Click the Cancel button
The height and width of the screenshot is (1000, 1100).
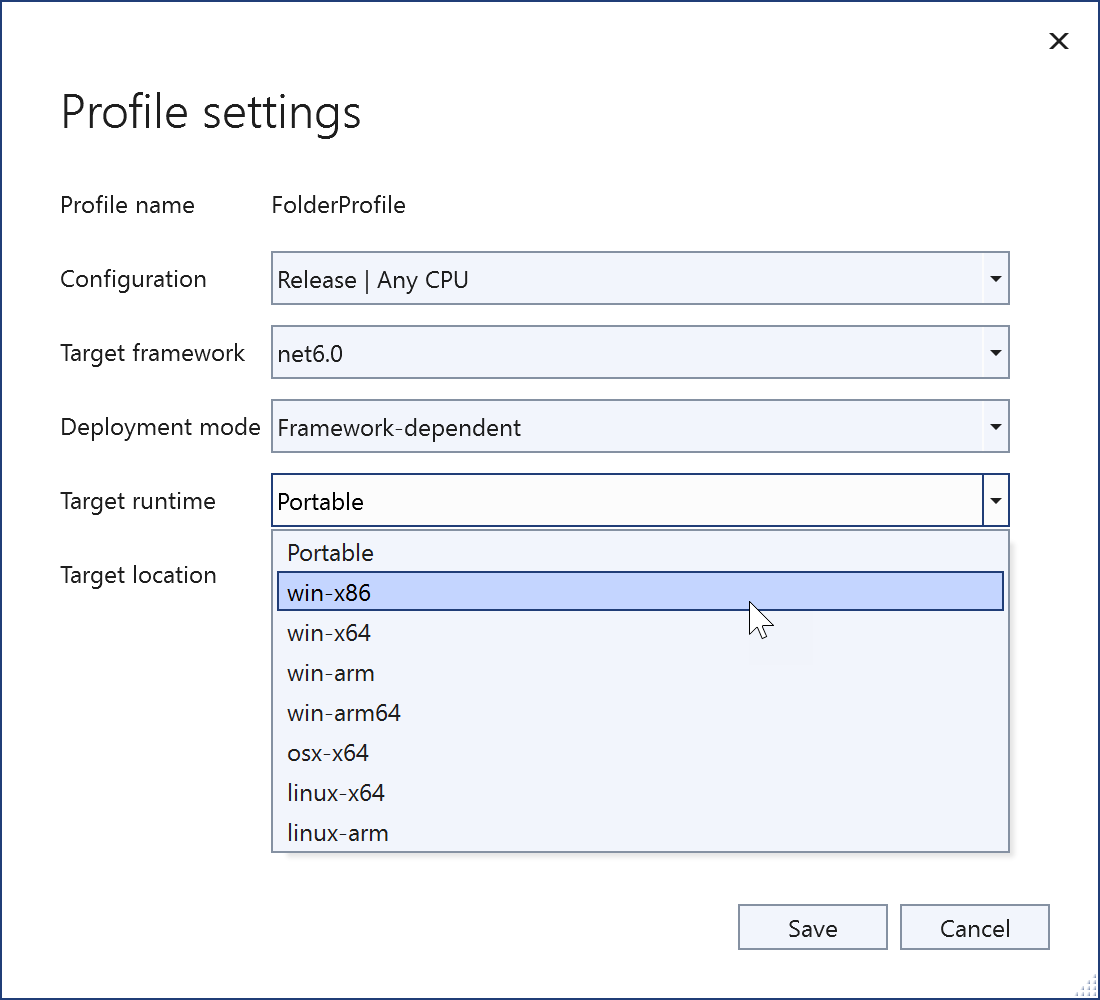[974, 928]
